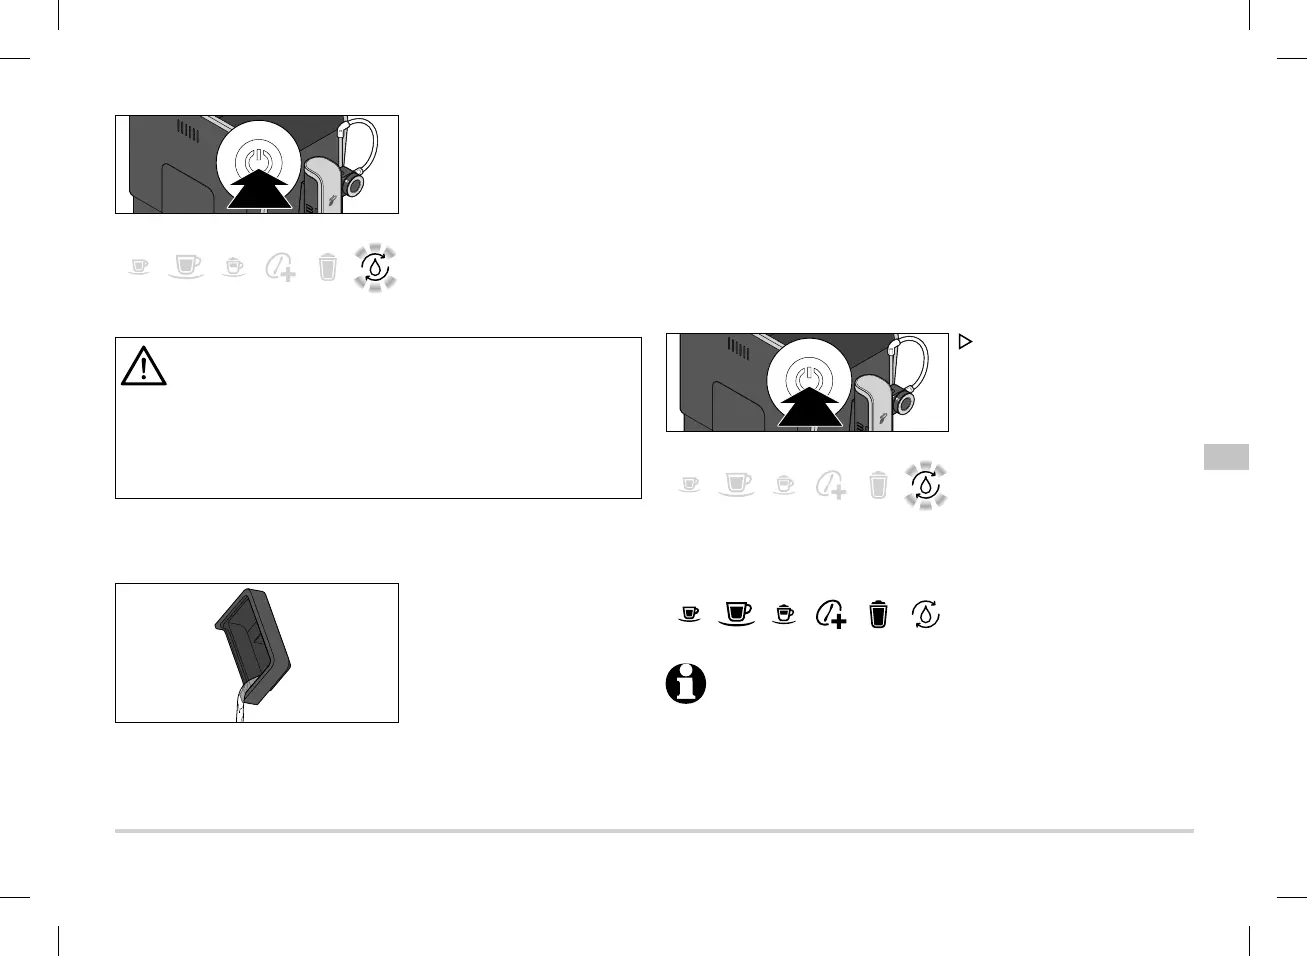Tap the dimmed intensity plus under the right-hand illustration
Screen dimensions: 1307x956
point(831,485)
